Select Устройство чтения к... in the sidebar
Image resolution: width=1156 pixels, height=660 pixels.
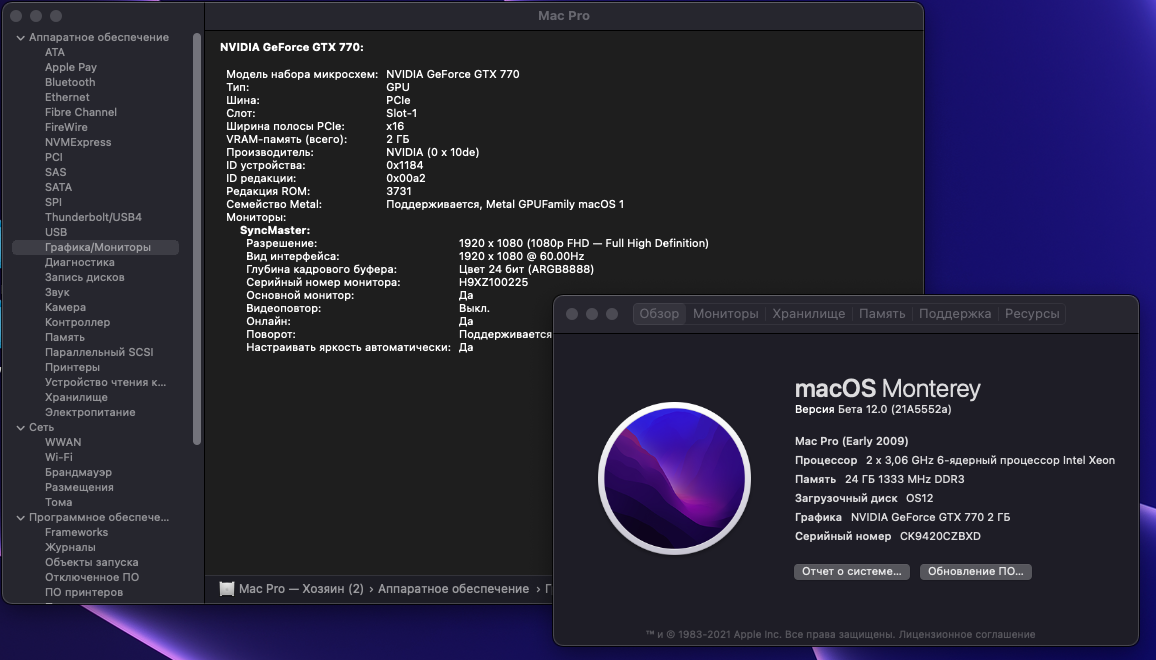click(x=105, y=382)
